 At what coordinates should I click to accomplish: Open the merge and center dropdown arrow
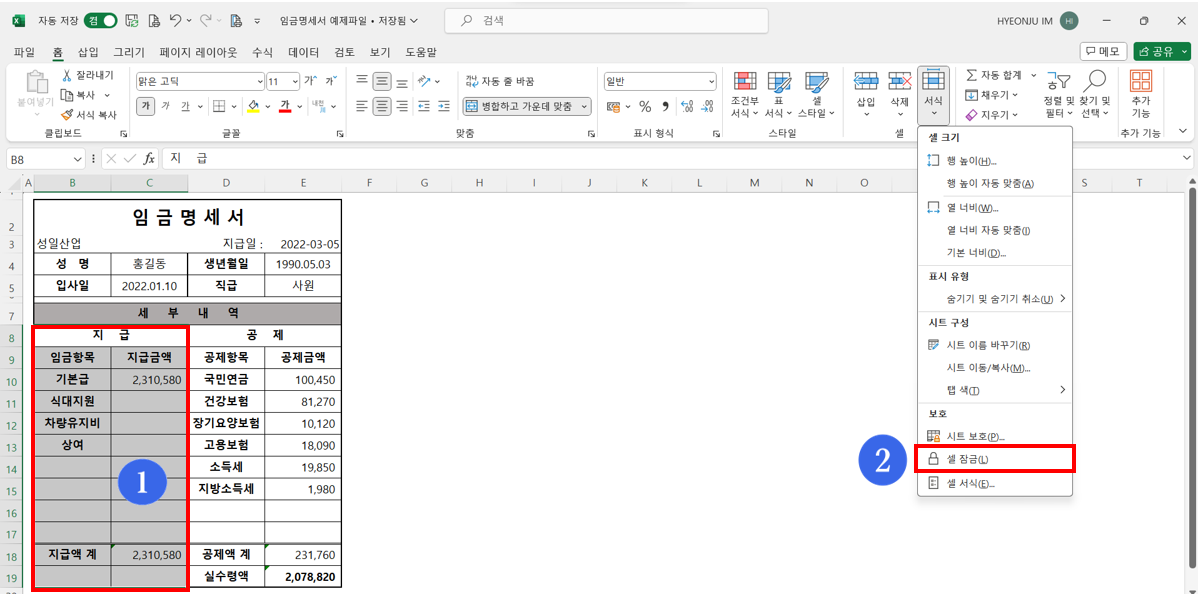[586, 106]
